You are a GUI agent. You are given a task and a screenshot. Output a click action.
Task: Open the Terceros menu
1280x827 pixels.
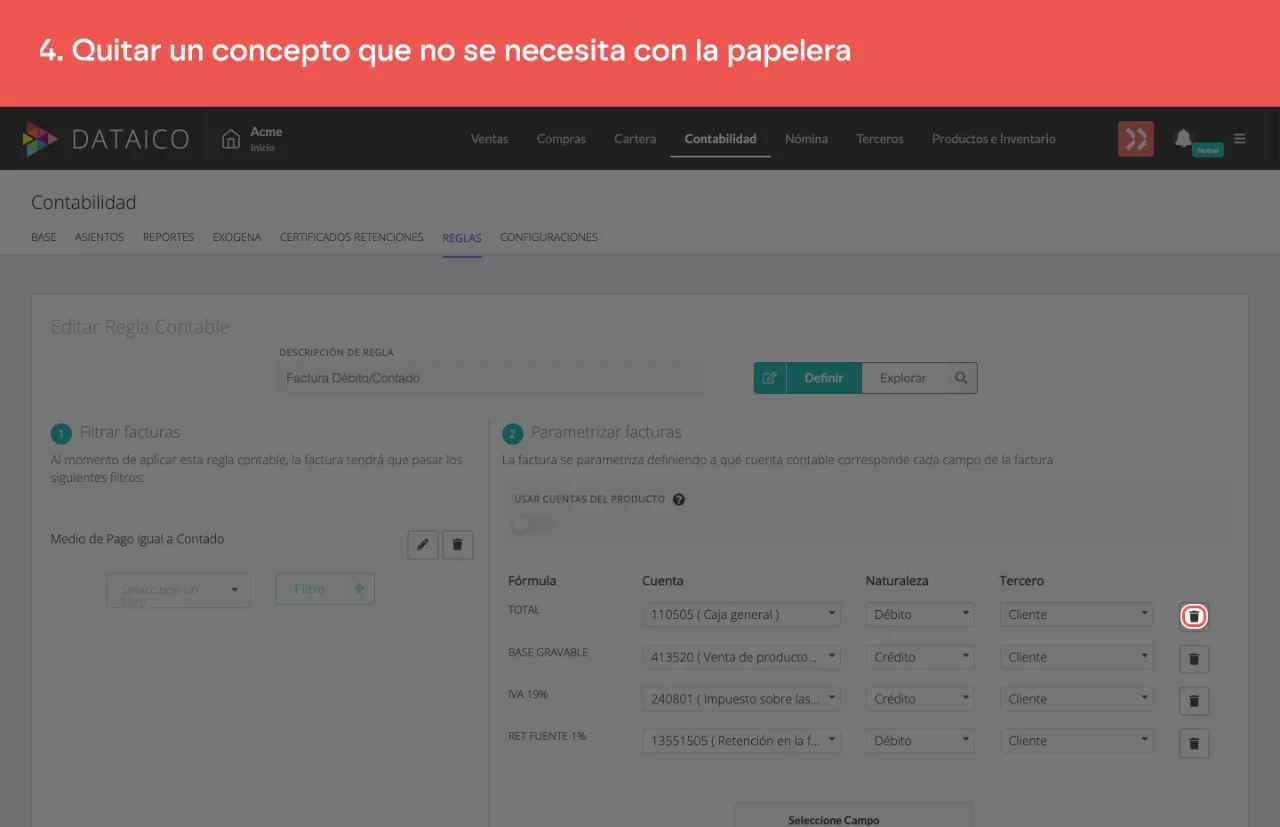pyautogui.click(x=880, y=139)
